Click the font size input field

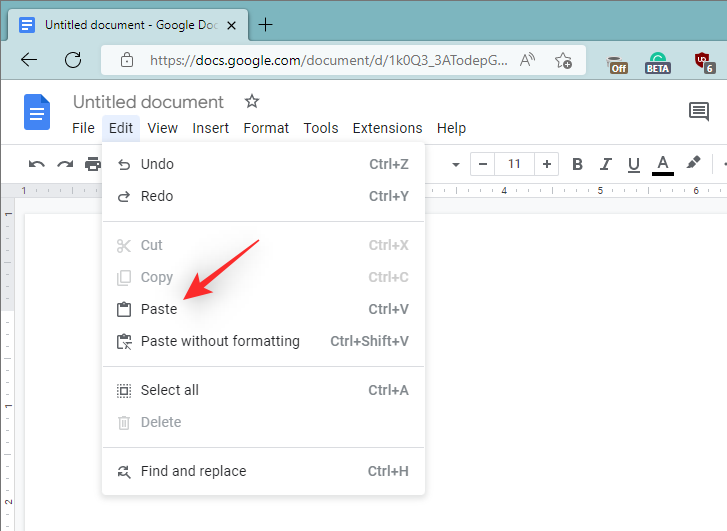point(514,164)
